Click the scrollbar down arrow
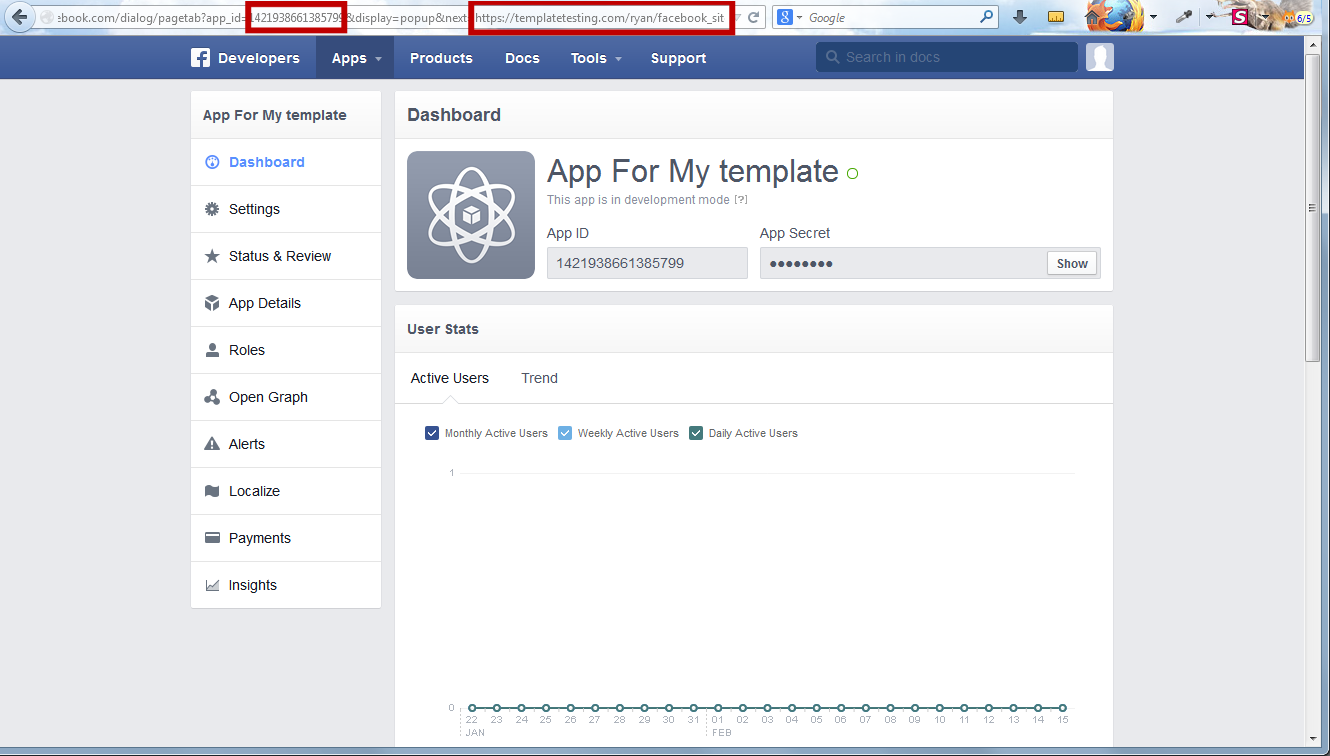 tap(1312, 738)
